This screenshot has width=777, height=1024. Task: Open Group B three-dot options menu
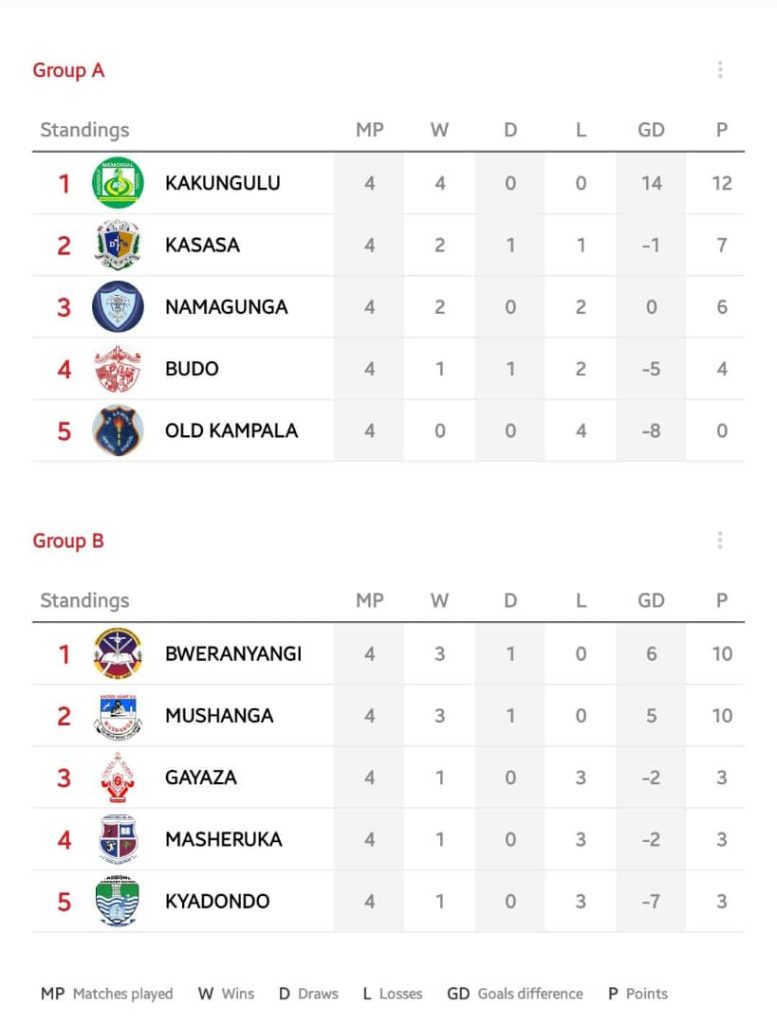coord(720,540)
